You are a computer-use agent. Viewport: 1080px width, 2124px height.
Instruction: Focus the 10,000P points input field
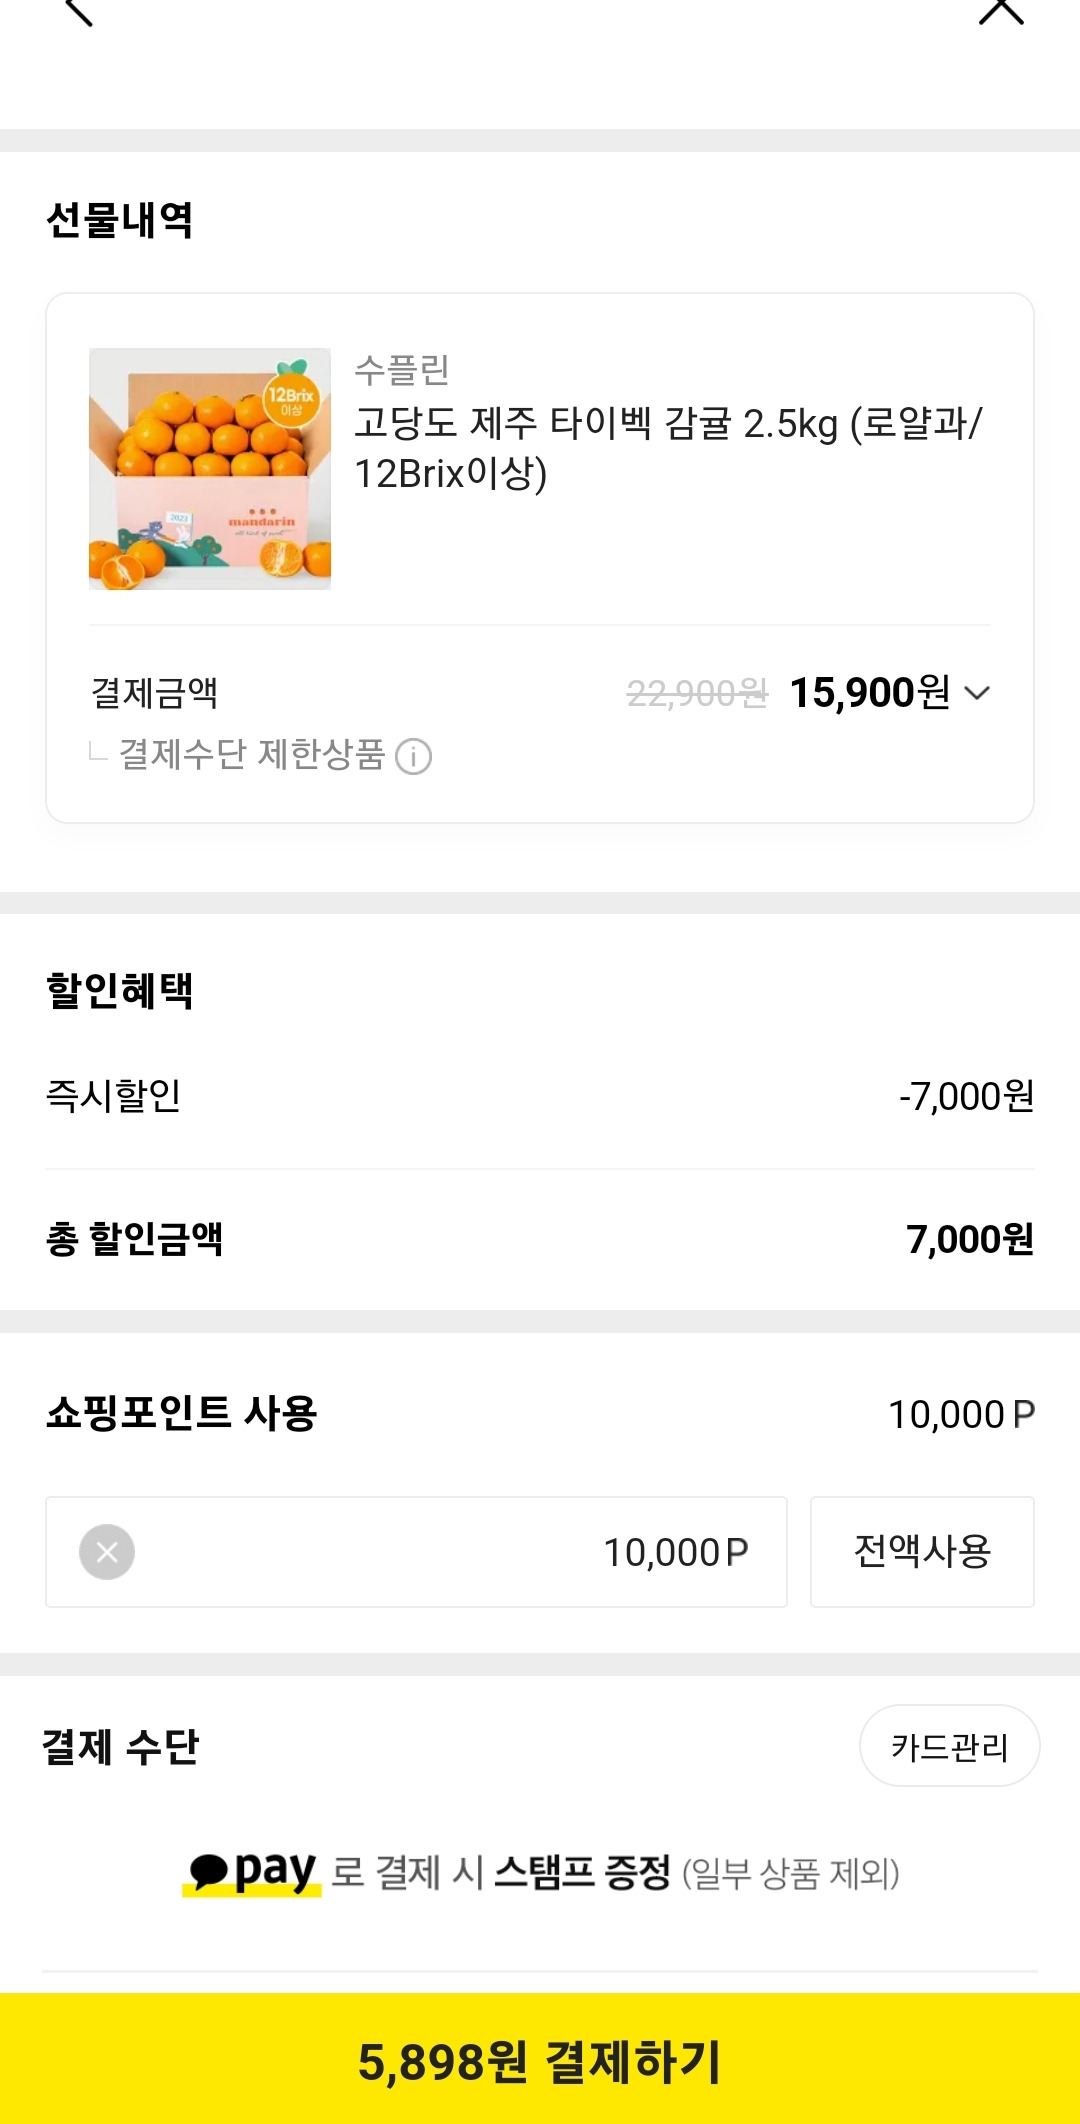click(416, 1552)
